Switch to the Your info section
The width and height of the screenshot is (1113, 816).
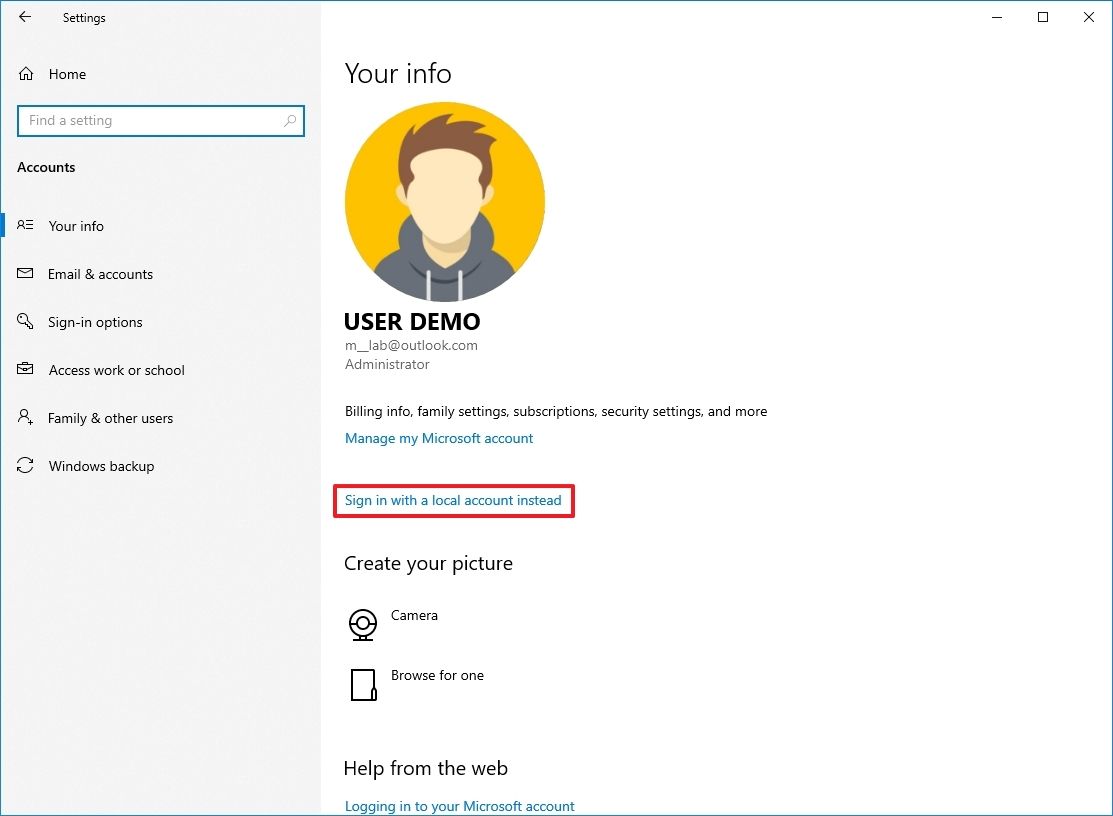[76, 225]
